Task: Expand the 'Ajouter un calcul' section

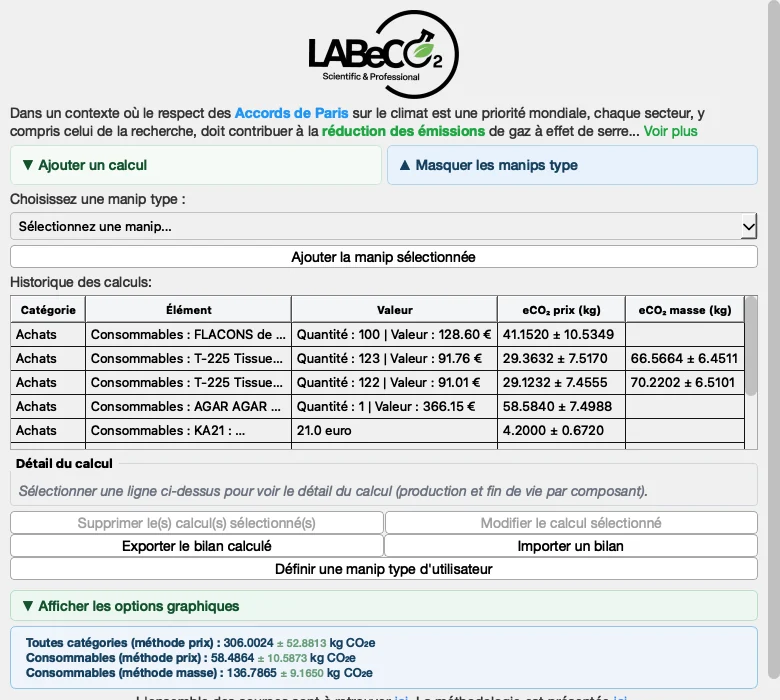Action: point(195,165)
